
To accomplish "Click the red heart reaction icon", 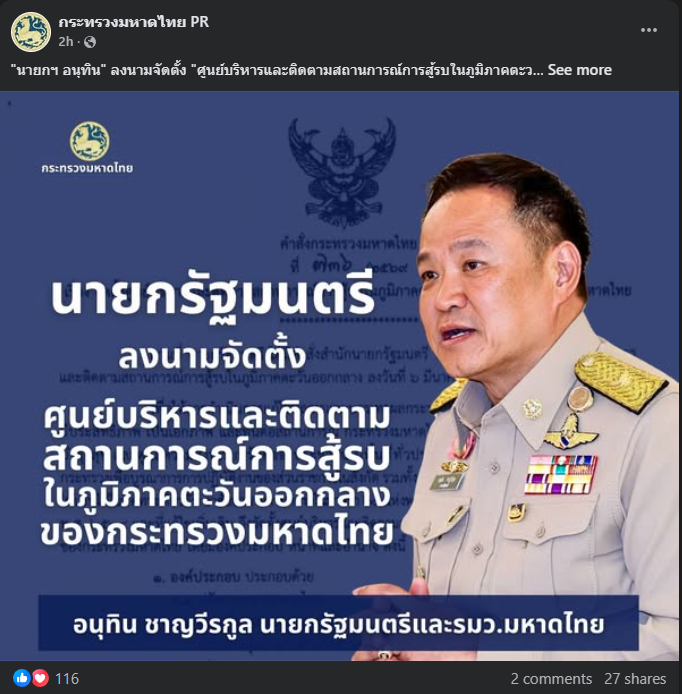I will point(40,678).
